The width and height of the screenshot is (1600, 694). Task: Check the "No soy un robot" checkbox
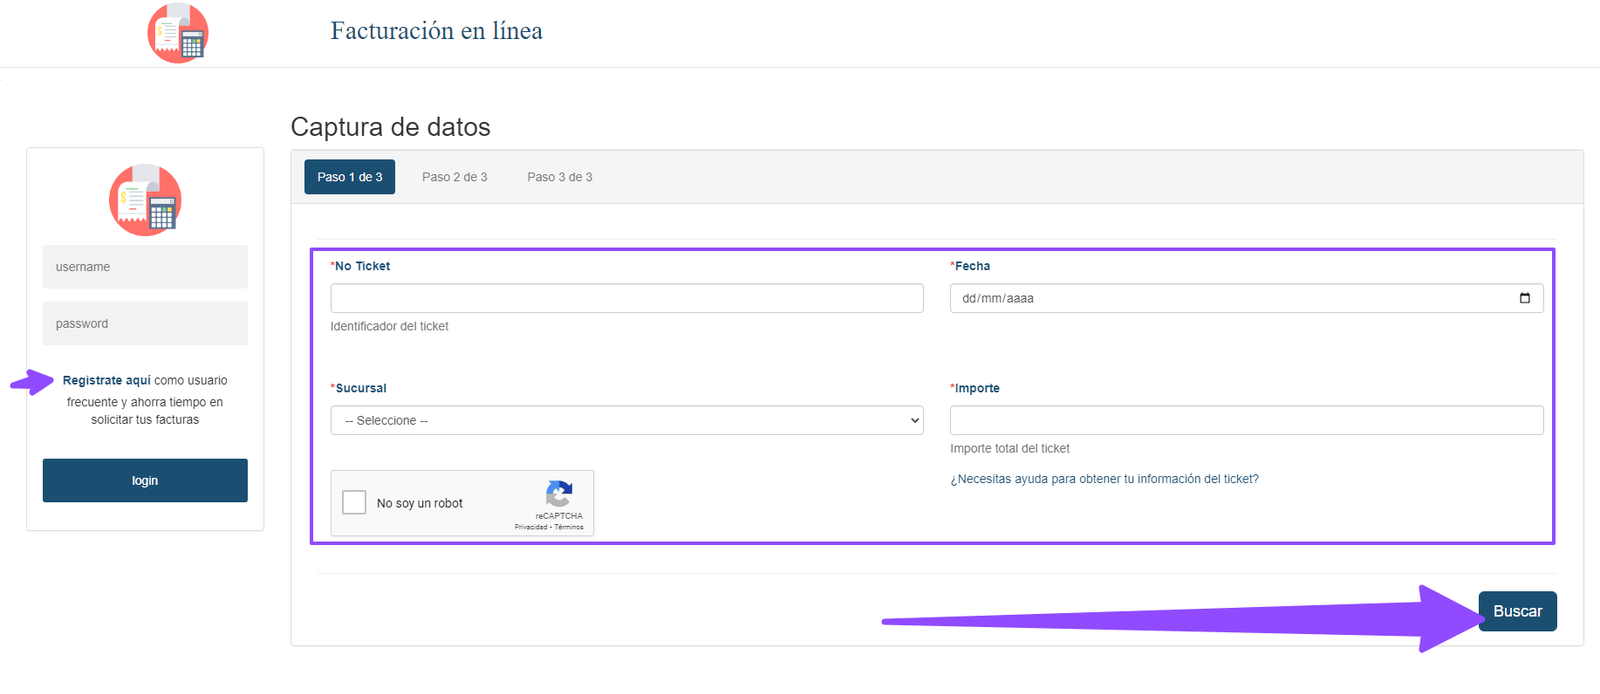click(354, 502)
